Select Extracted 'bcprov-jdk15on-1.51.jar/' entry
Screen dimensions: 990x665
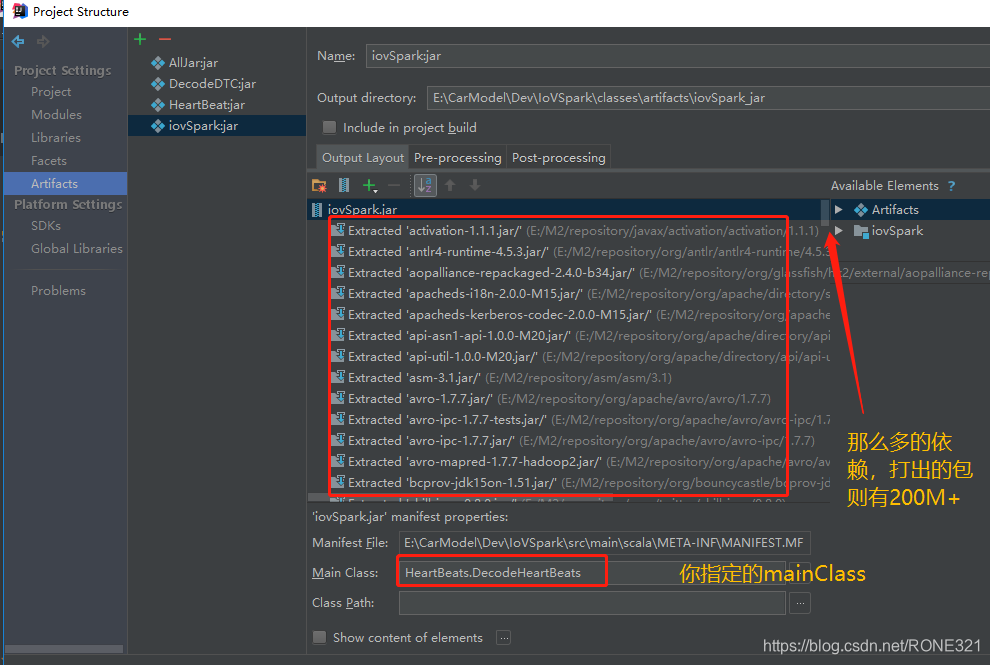coord(579,482)
